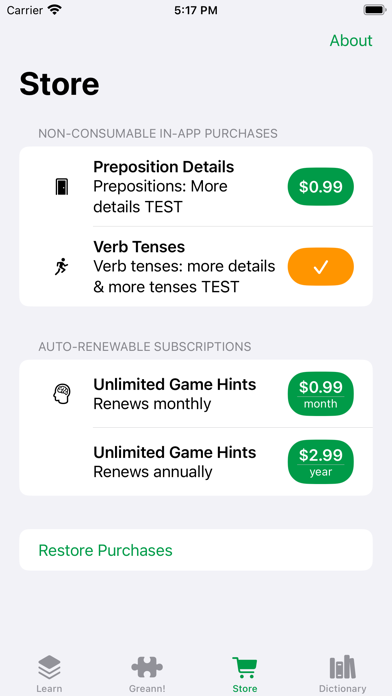Tap the door icon beside Preposition Details

pos(62,186)
